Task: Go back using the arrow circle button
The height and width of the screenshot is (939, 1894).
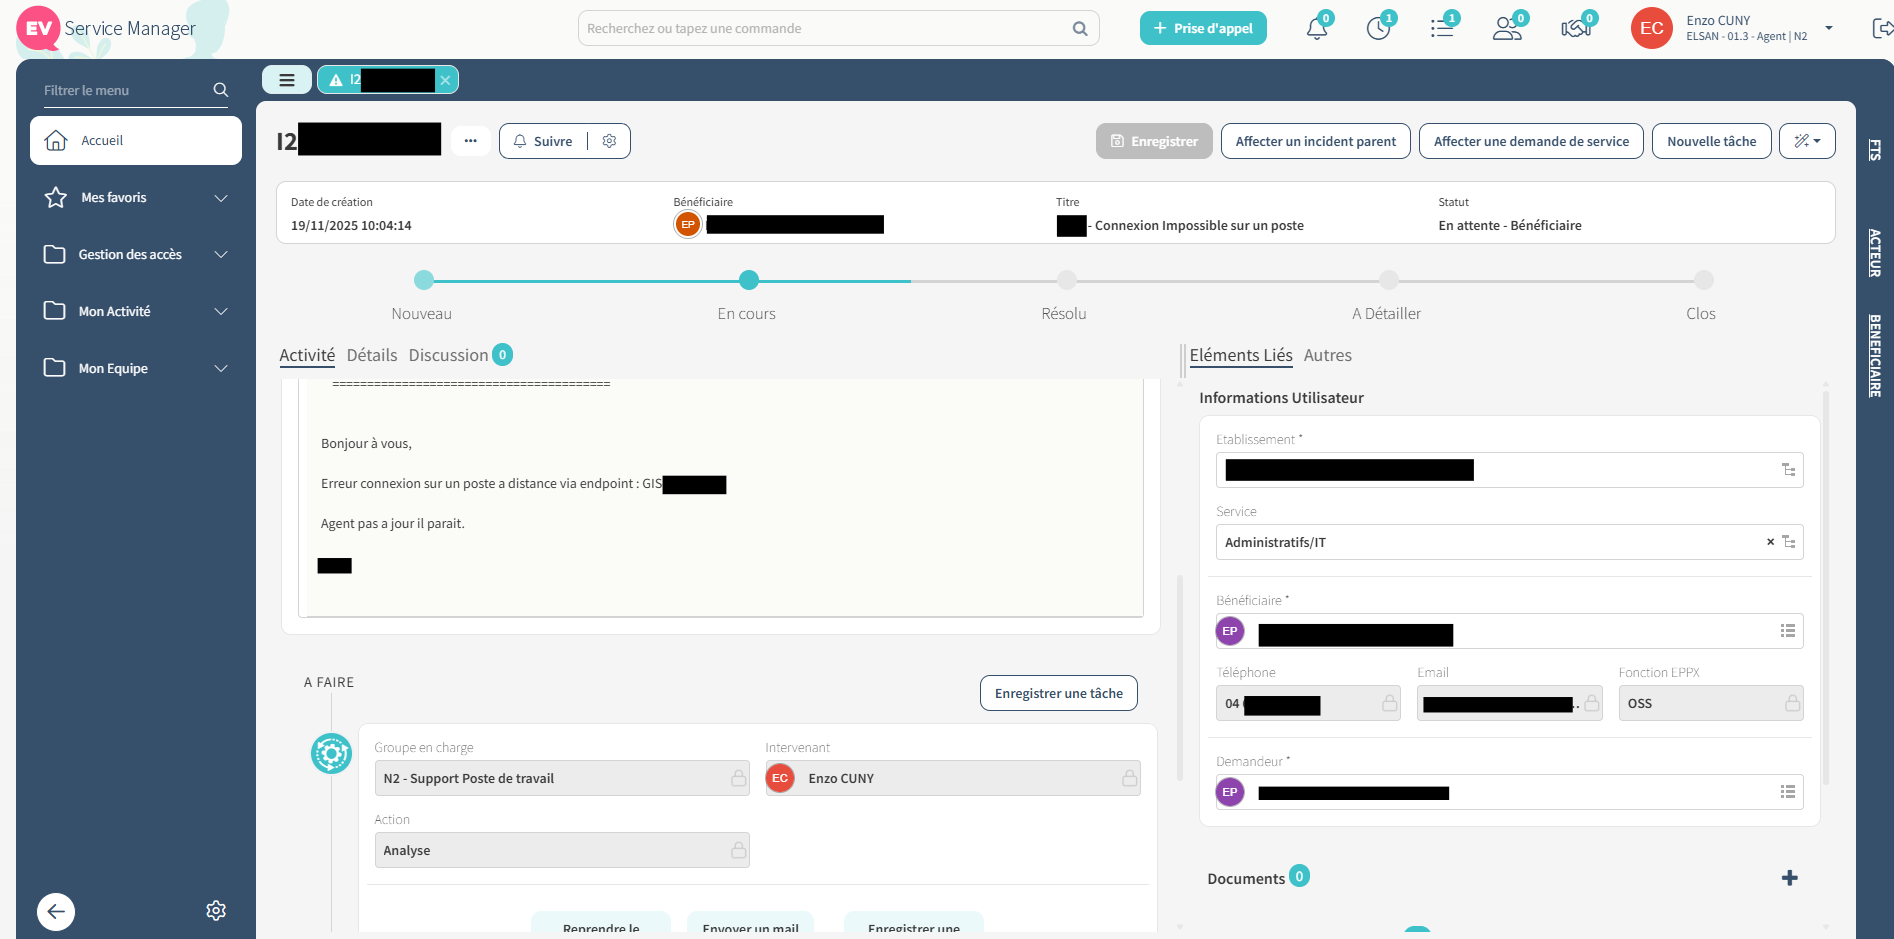Action: (56, 911)
